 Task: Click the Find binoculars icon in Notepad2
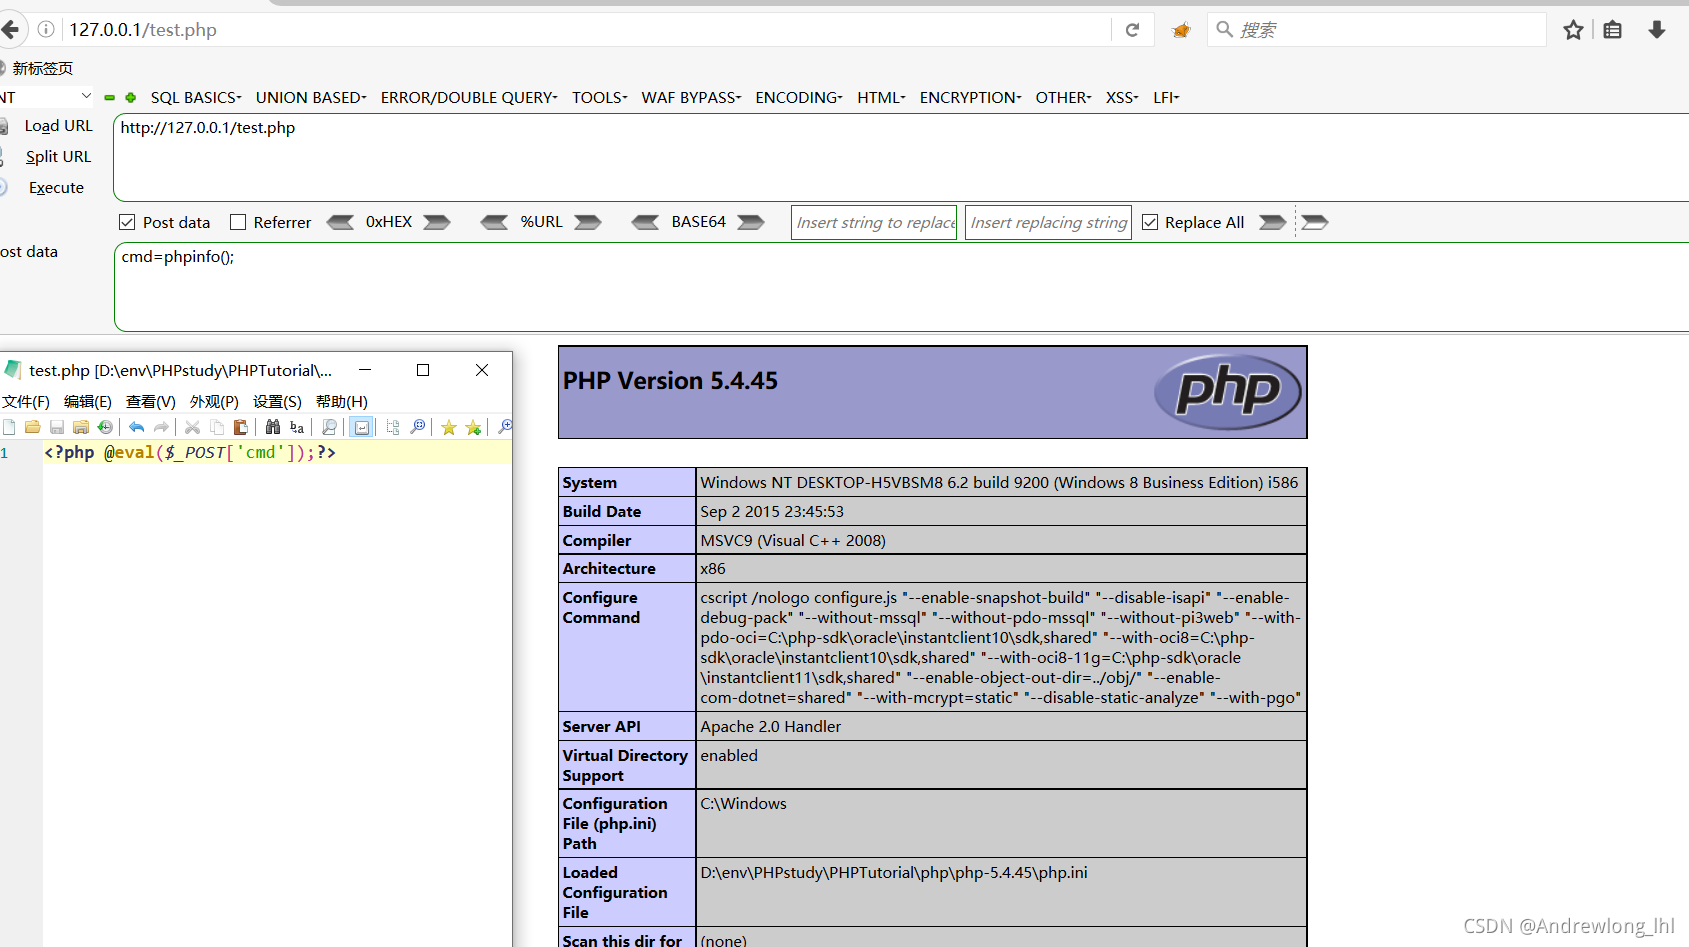tap(273, 427)
